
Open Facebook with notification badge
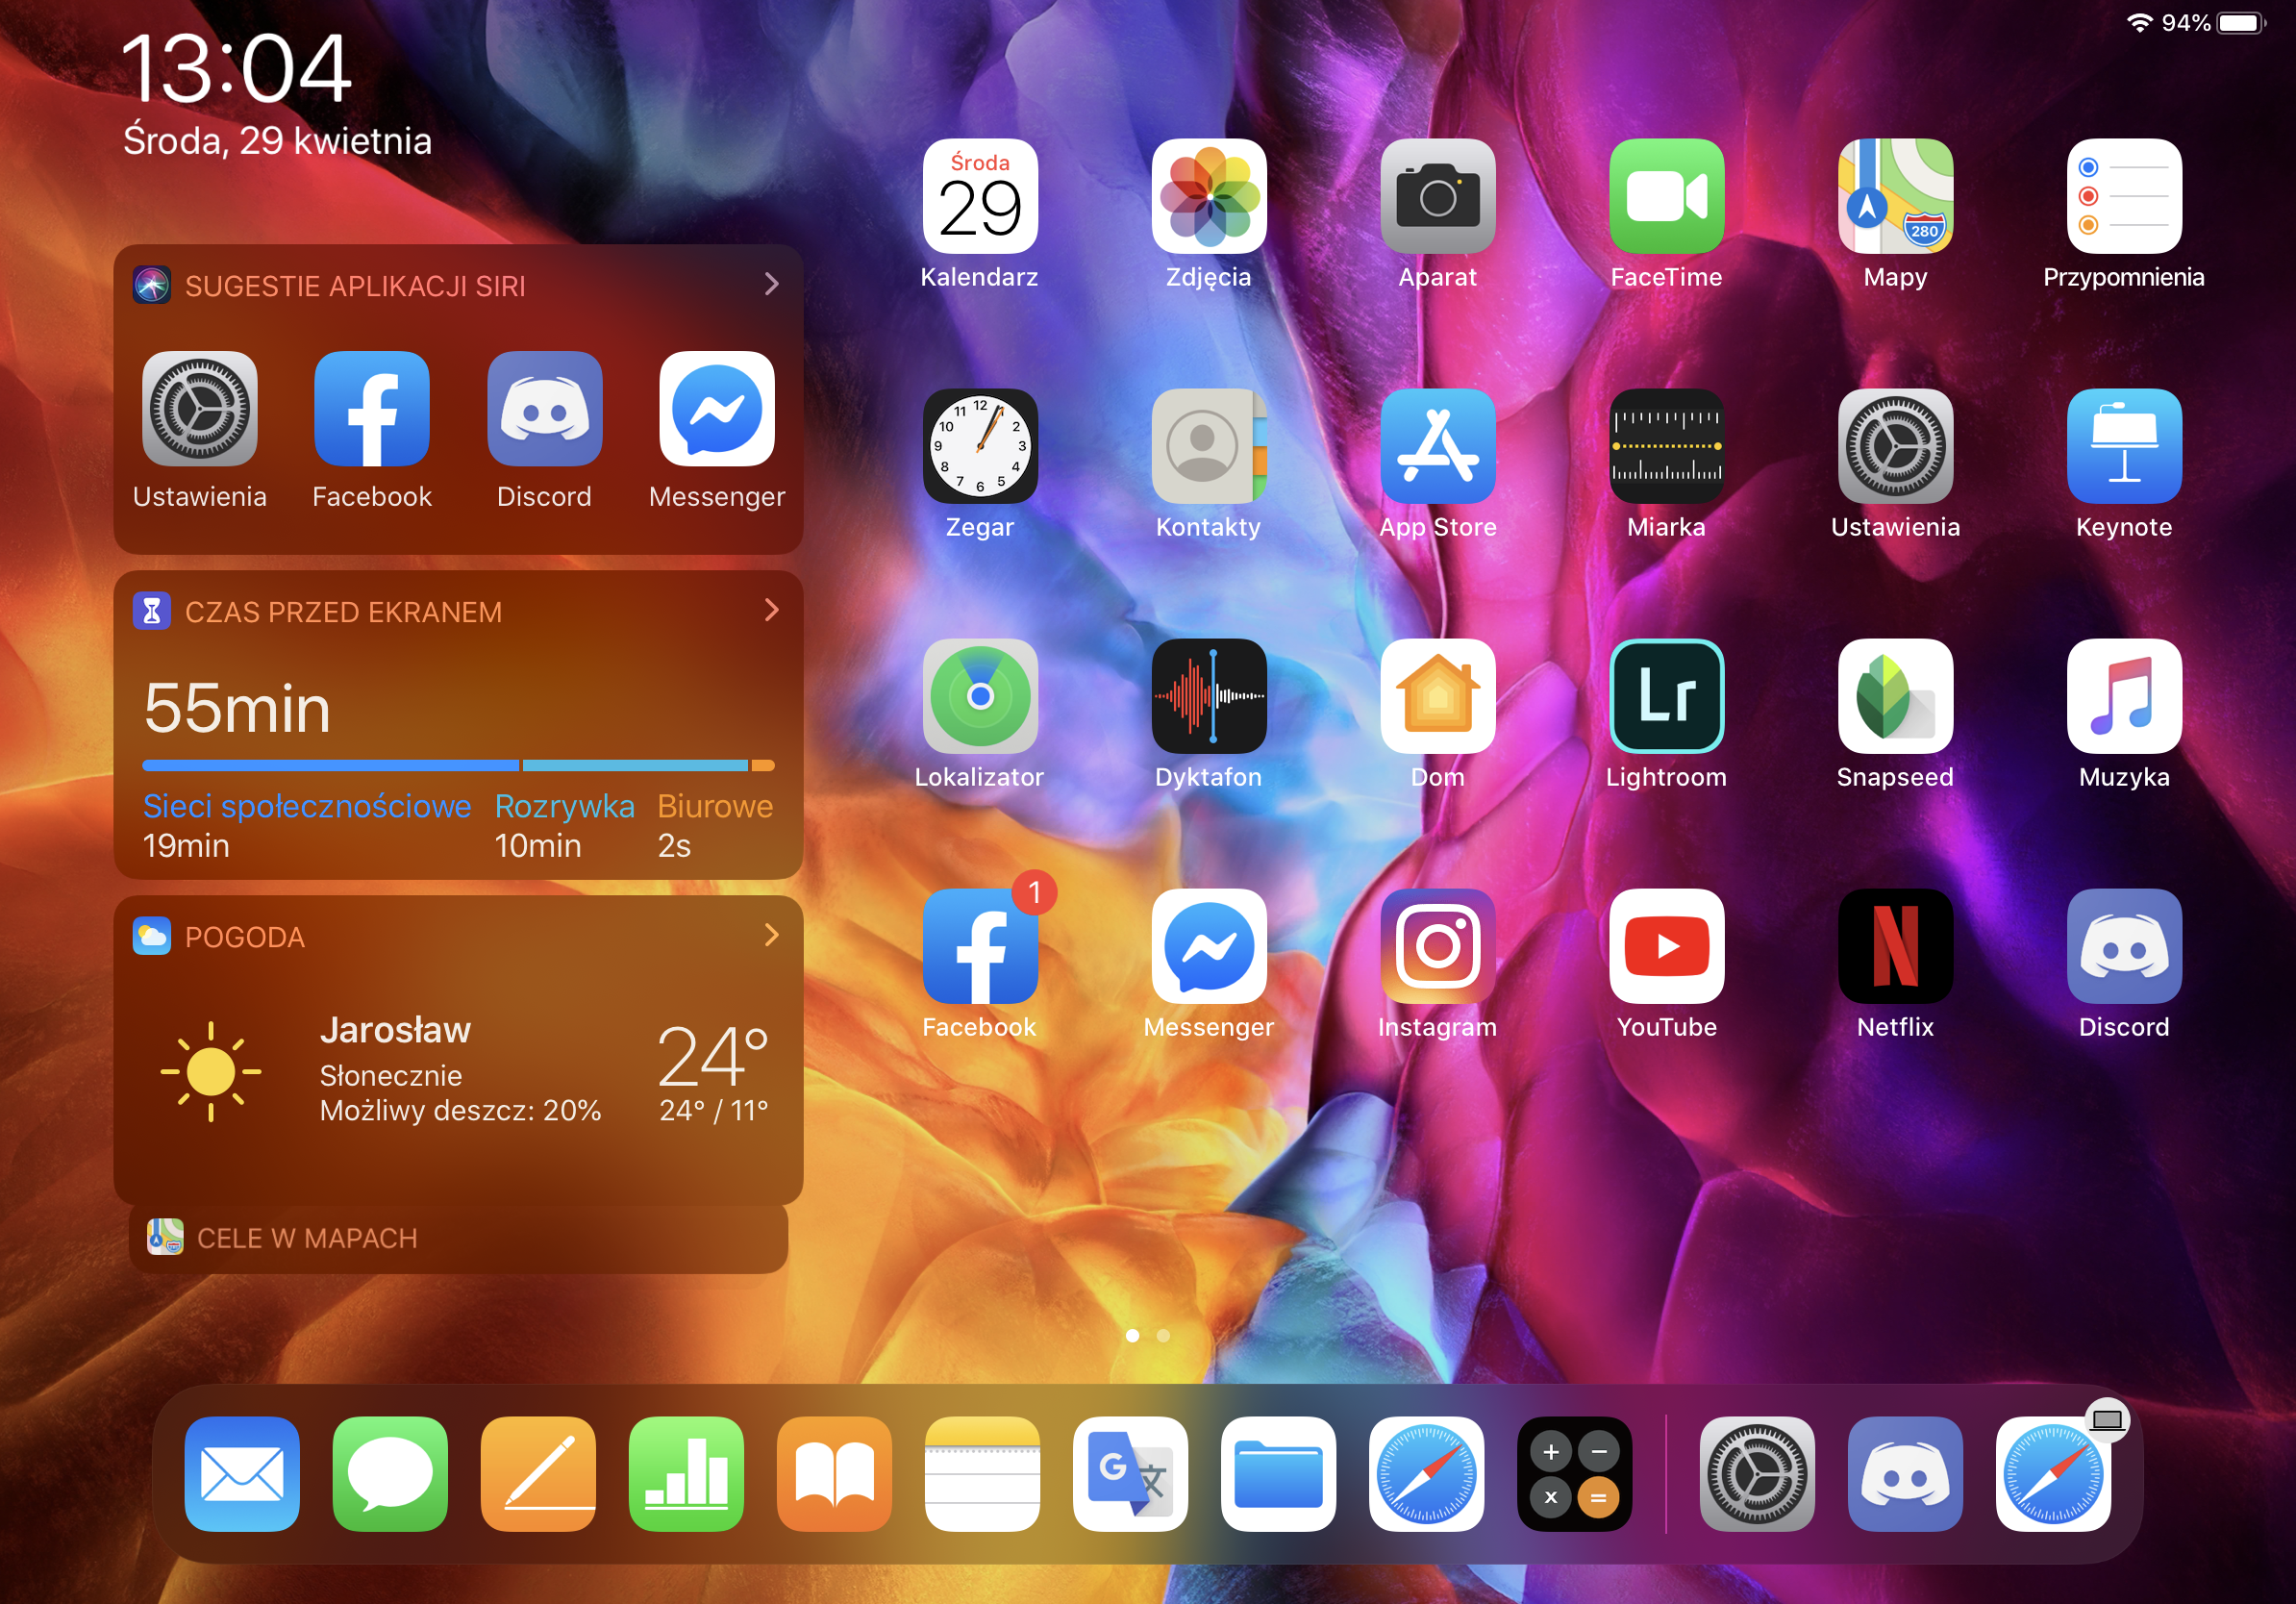(979, 946)
